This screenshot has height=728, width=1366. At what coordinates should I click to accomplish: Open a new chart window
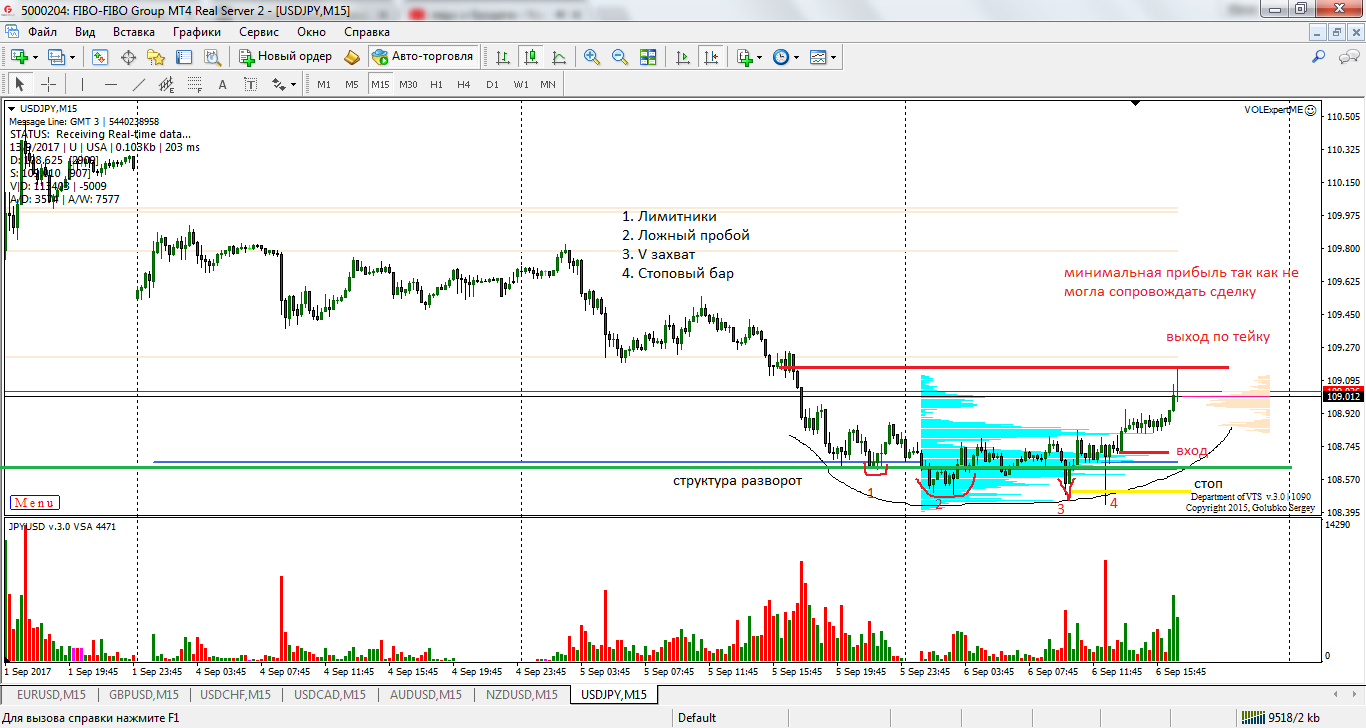point(18,57)
